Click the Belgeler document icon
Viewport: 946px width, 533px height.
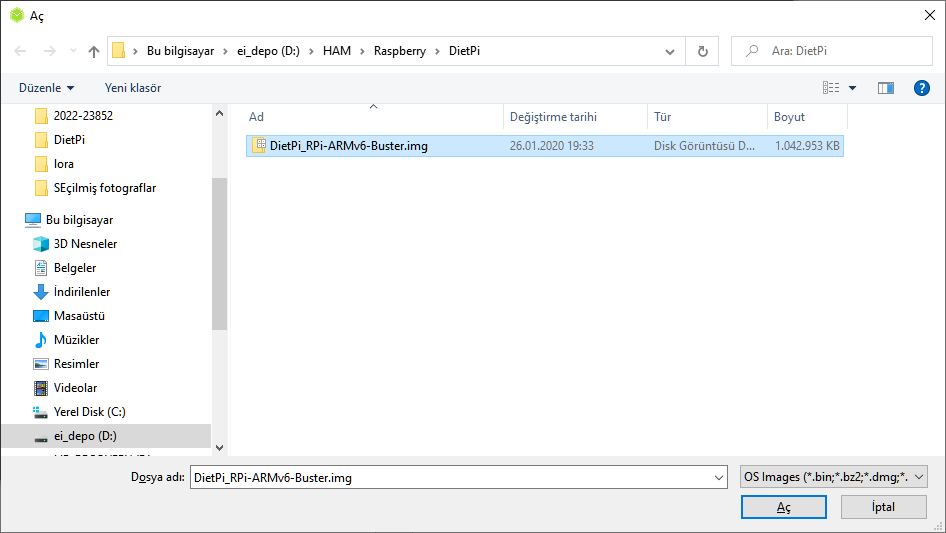[x=41, y=268]
